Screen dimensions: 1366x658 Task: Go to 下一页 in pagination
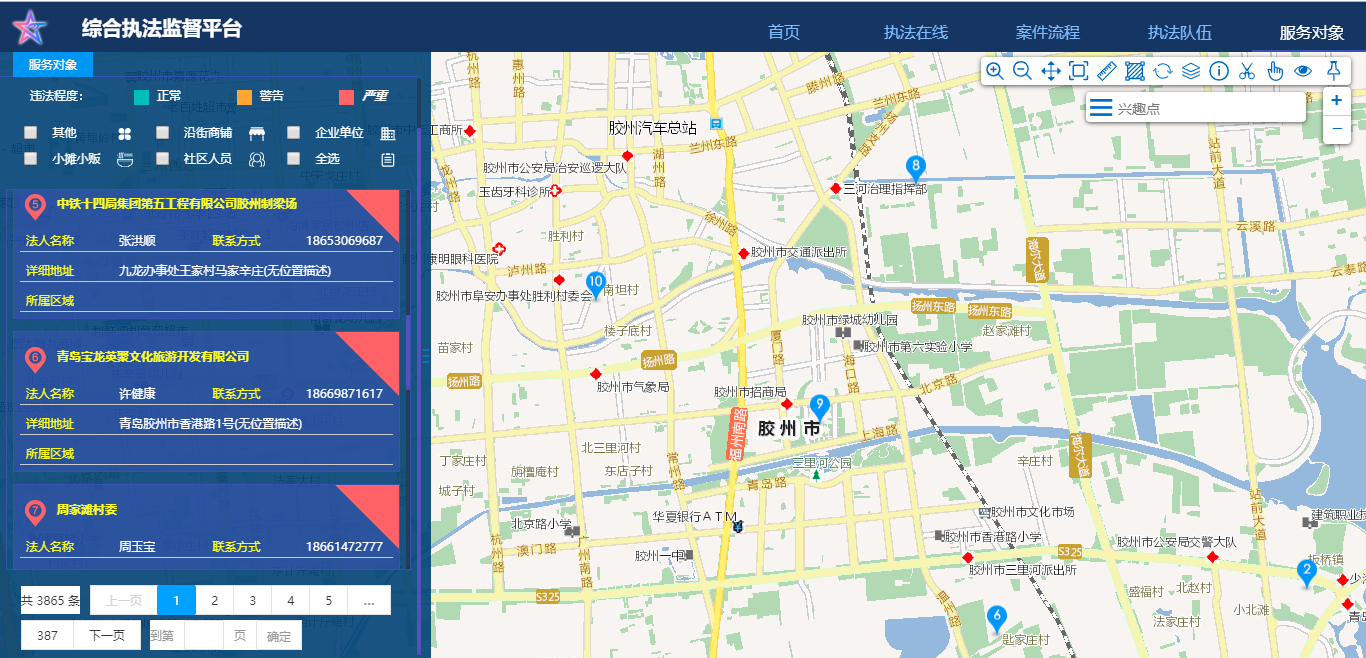pos(107,635)
